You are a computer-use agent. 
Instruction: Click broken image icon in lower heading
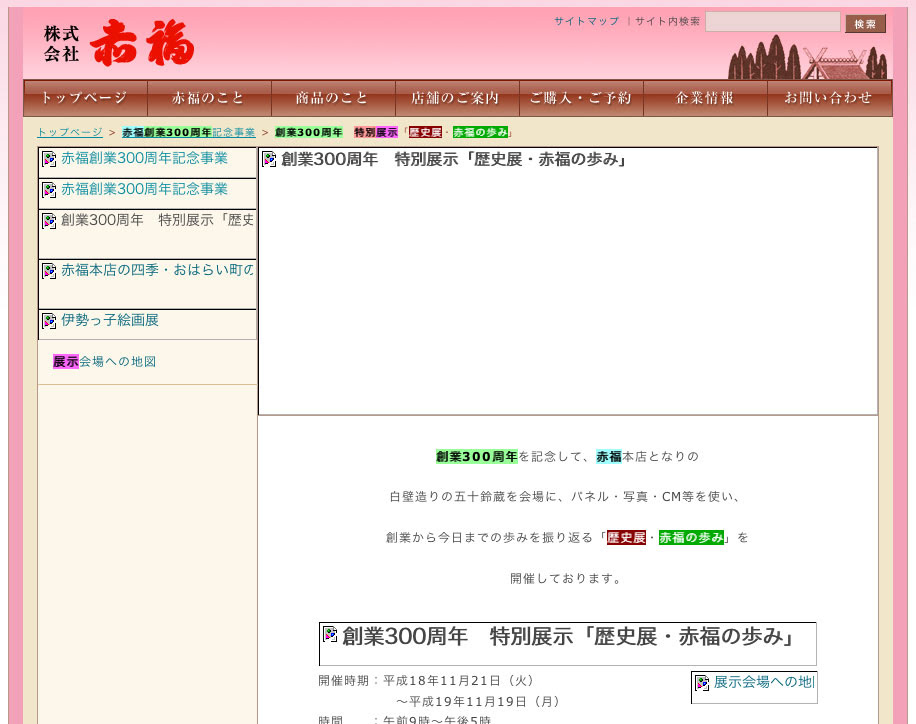pos(330,635)
